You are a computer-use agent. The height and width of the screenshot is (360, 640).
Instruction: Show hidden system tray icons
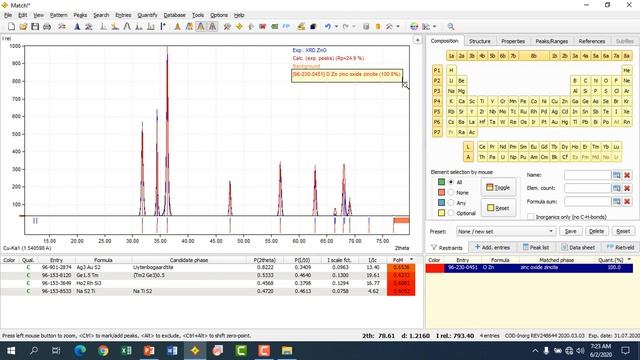click(535, 351)
